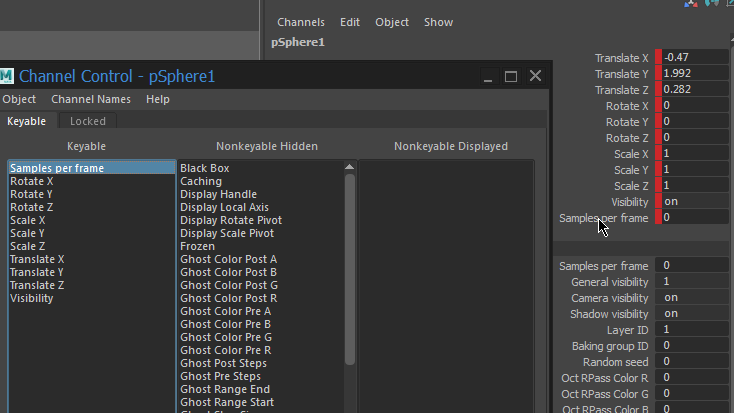Open the Channels menu in Channel Box
Viewport: 734px width, 413px height.
[x=301, y=22]
